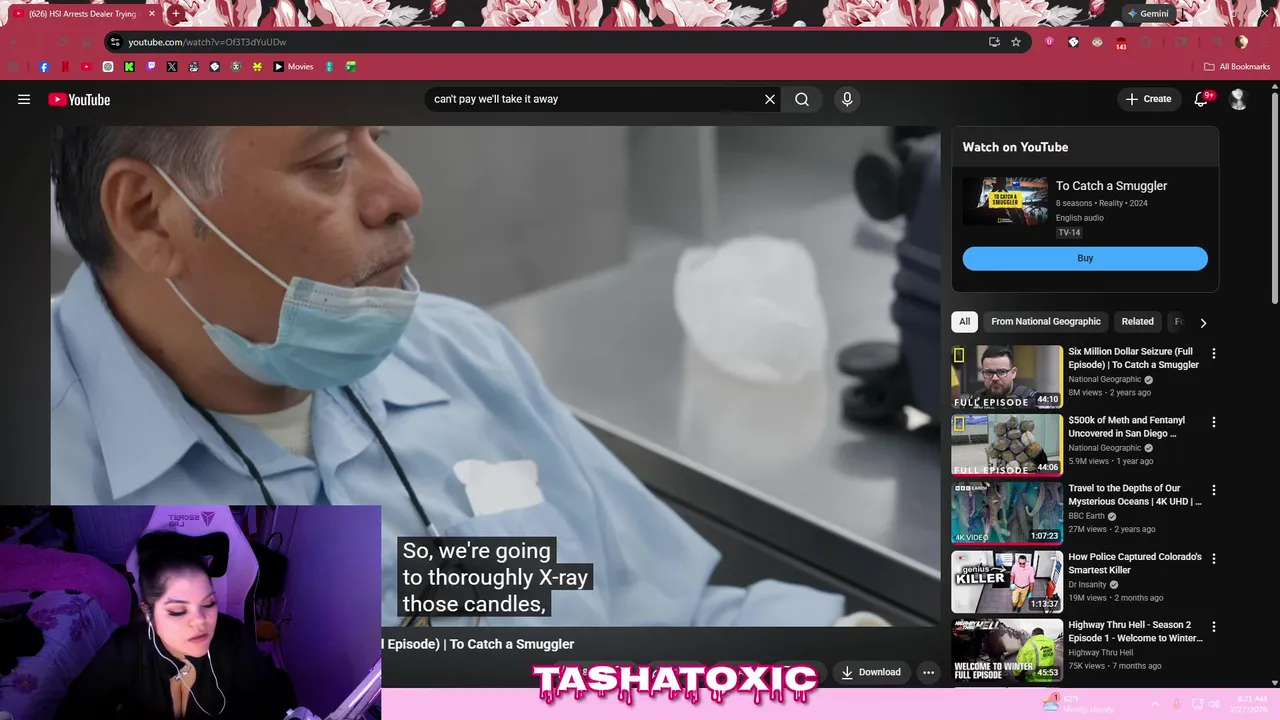Open options menu for Six Million Dollar Seizure
The image size is (1280, 720).
pyautogui.click(x=1214, y=353)
